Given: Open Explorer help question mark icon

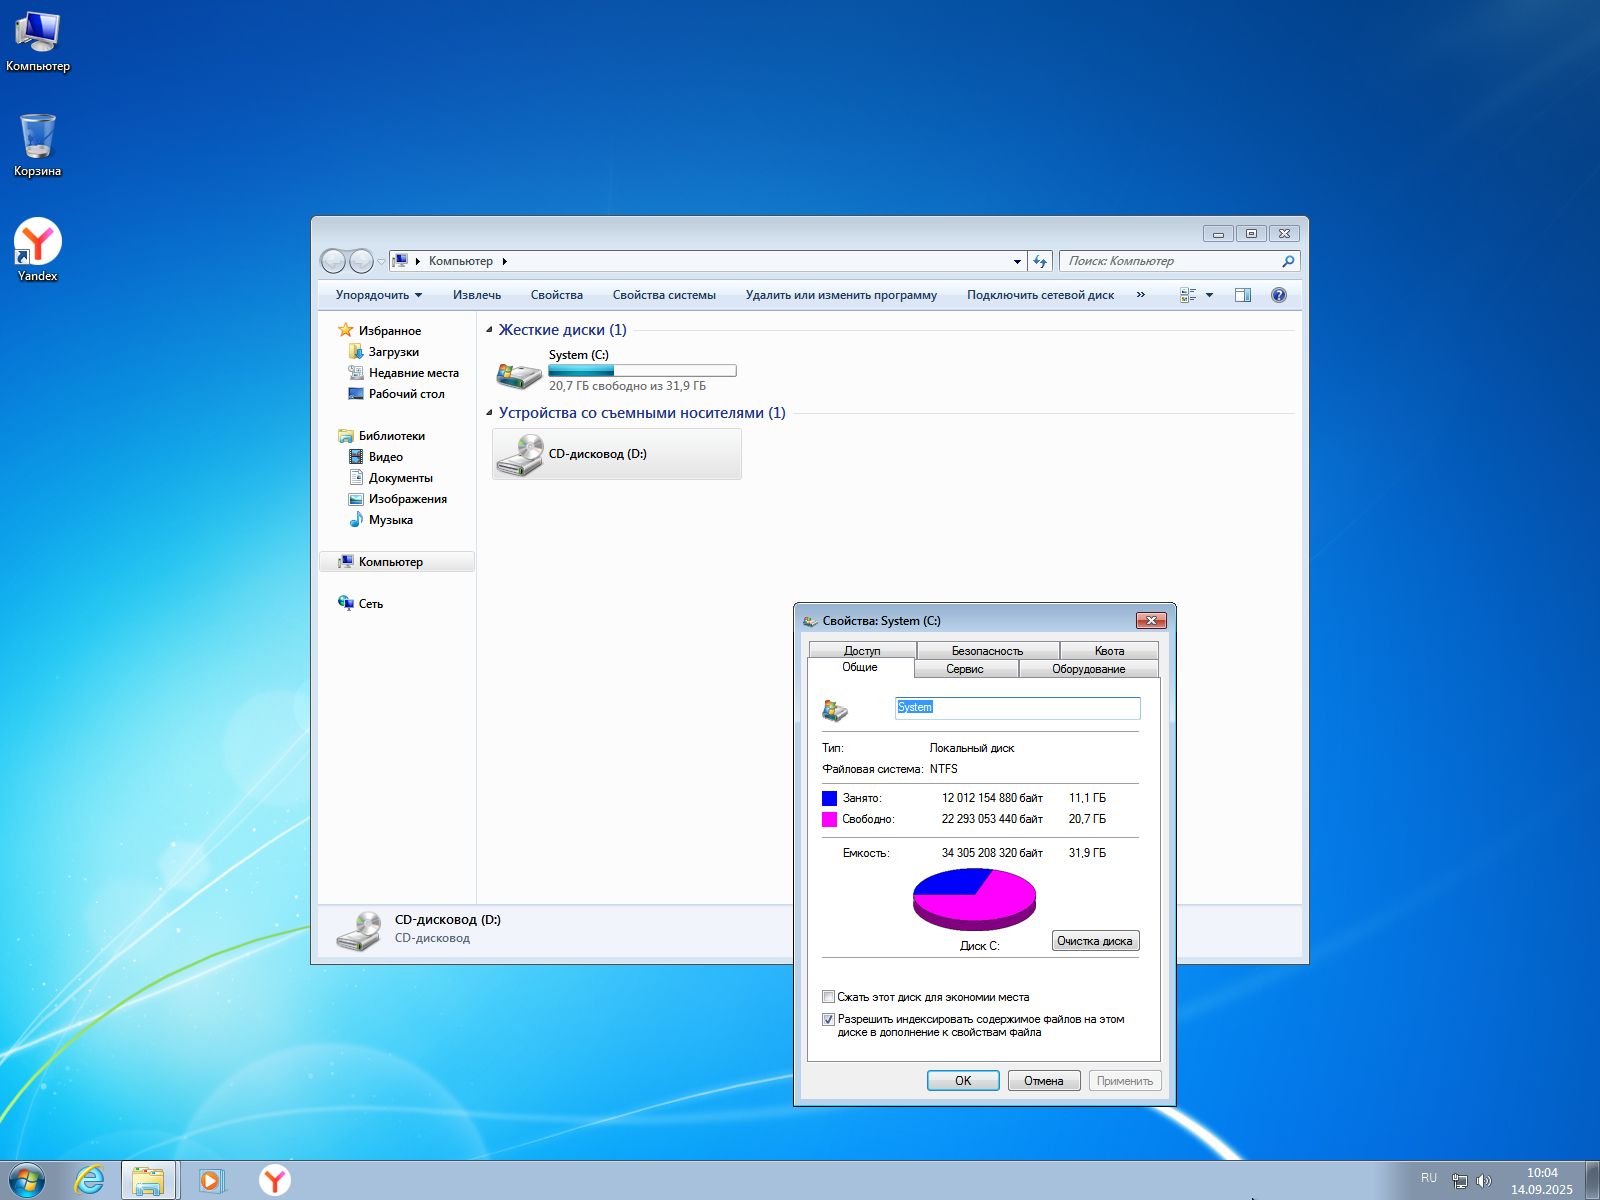Looking at the screenshot, I should pyautogui.click(x=1278, y=295).
